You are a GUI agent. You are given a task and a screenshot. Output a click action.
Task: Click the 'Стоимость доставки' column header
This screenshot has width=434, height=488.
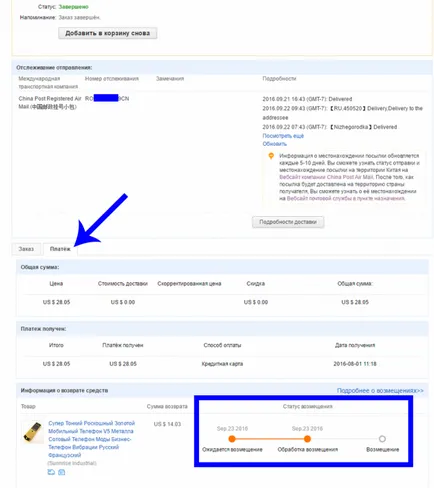[x=123, y=283]
